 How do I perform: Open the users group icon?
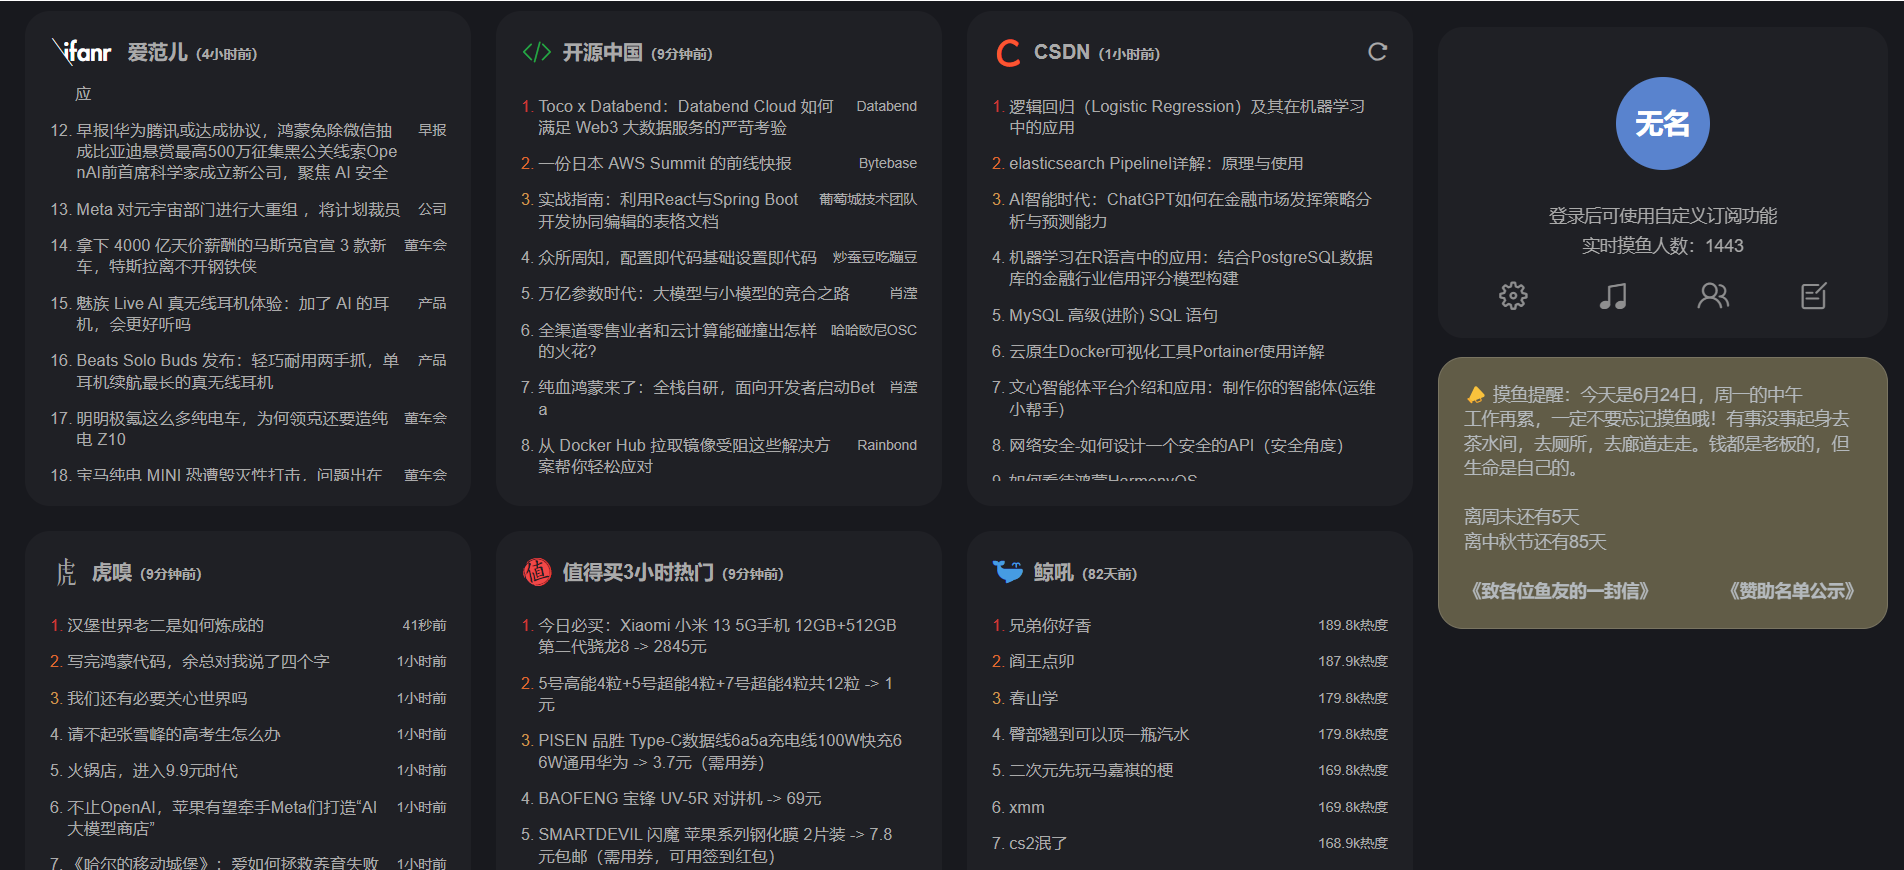(1713, 296)
